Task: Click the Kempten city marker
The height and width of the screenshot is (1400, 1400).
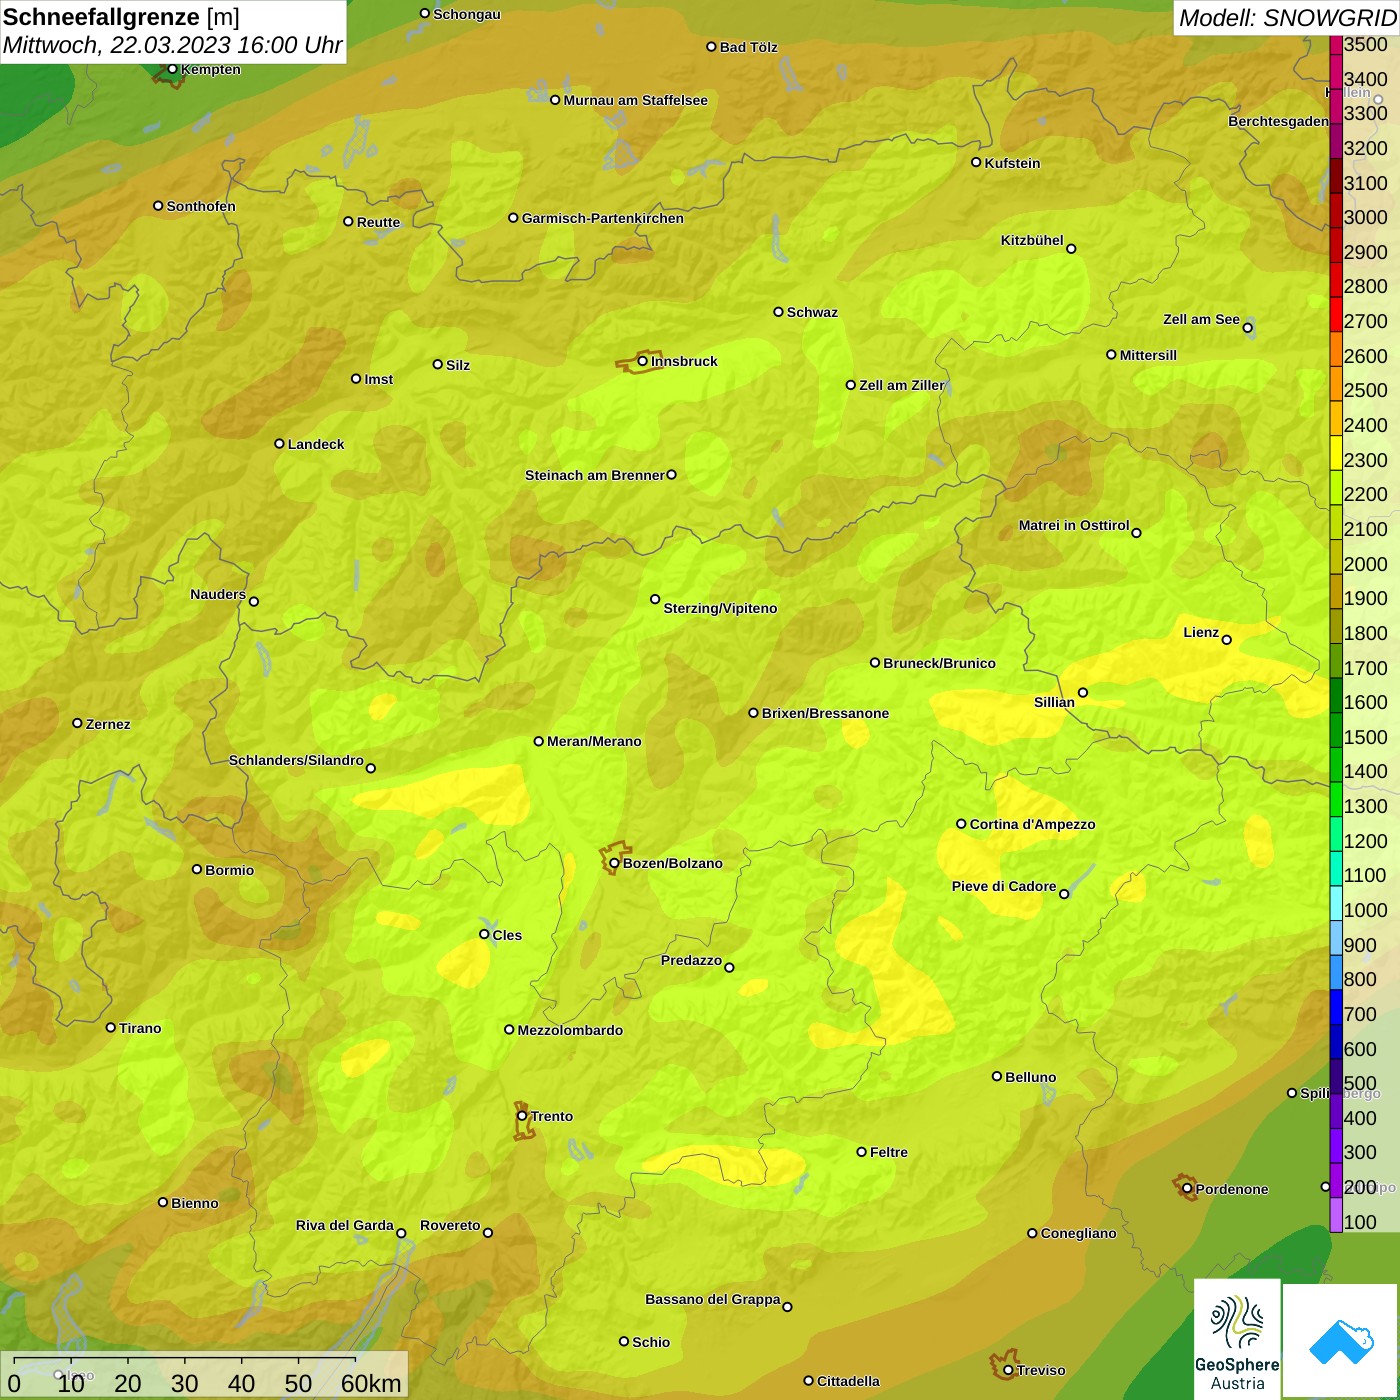Action: (173, 69)
